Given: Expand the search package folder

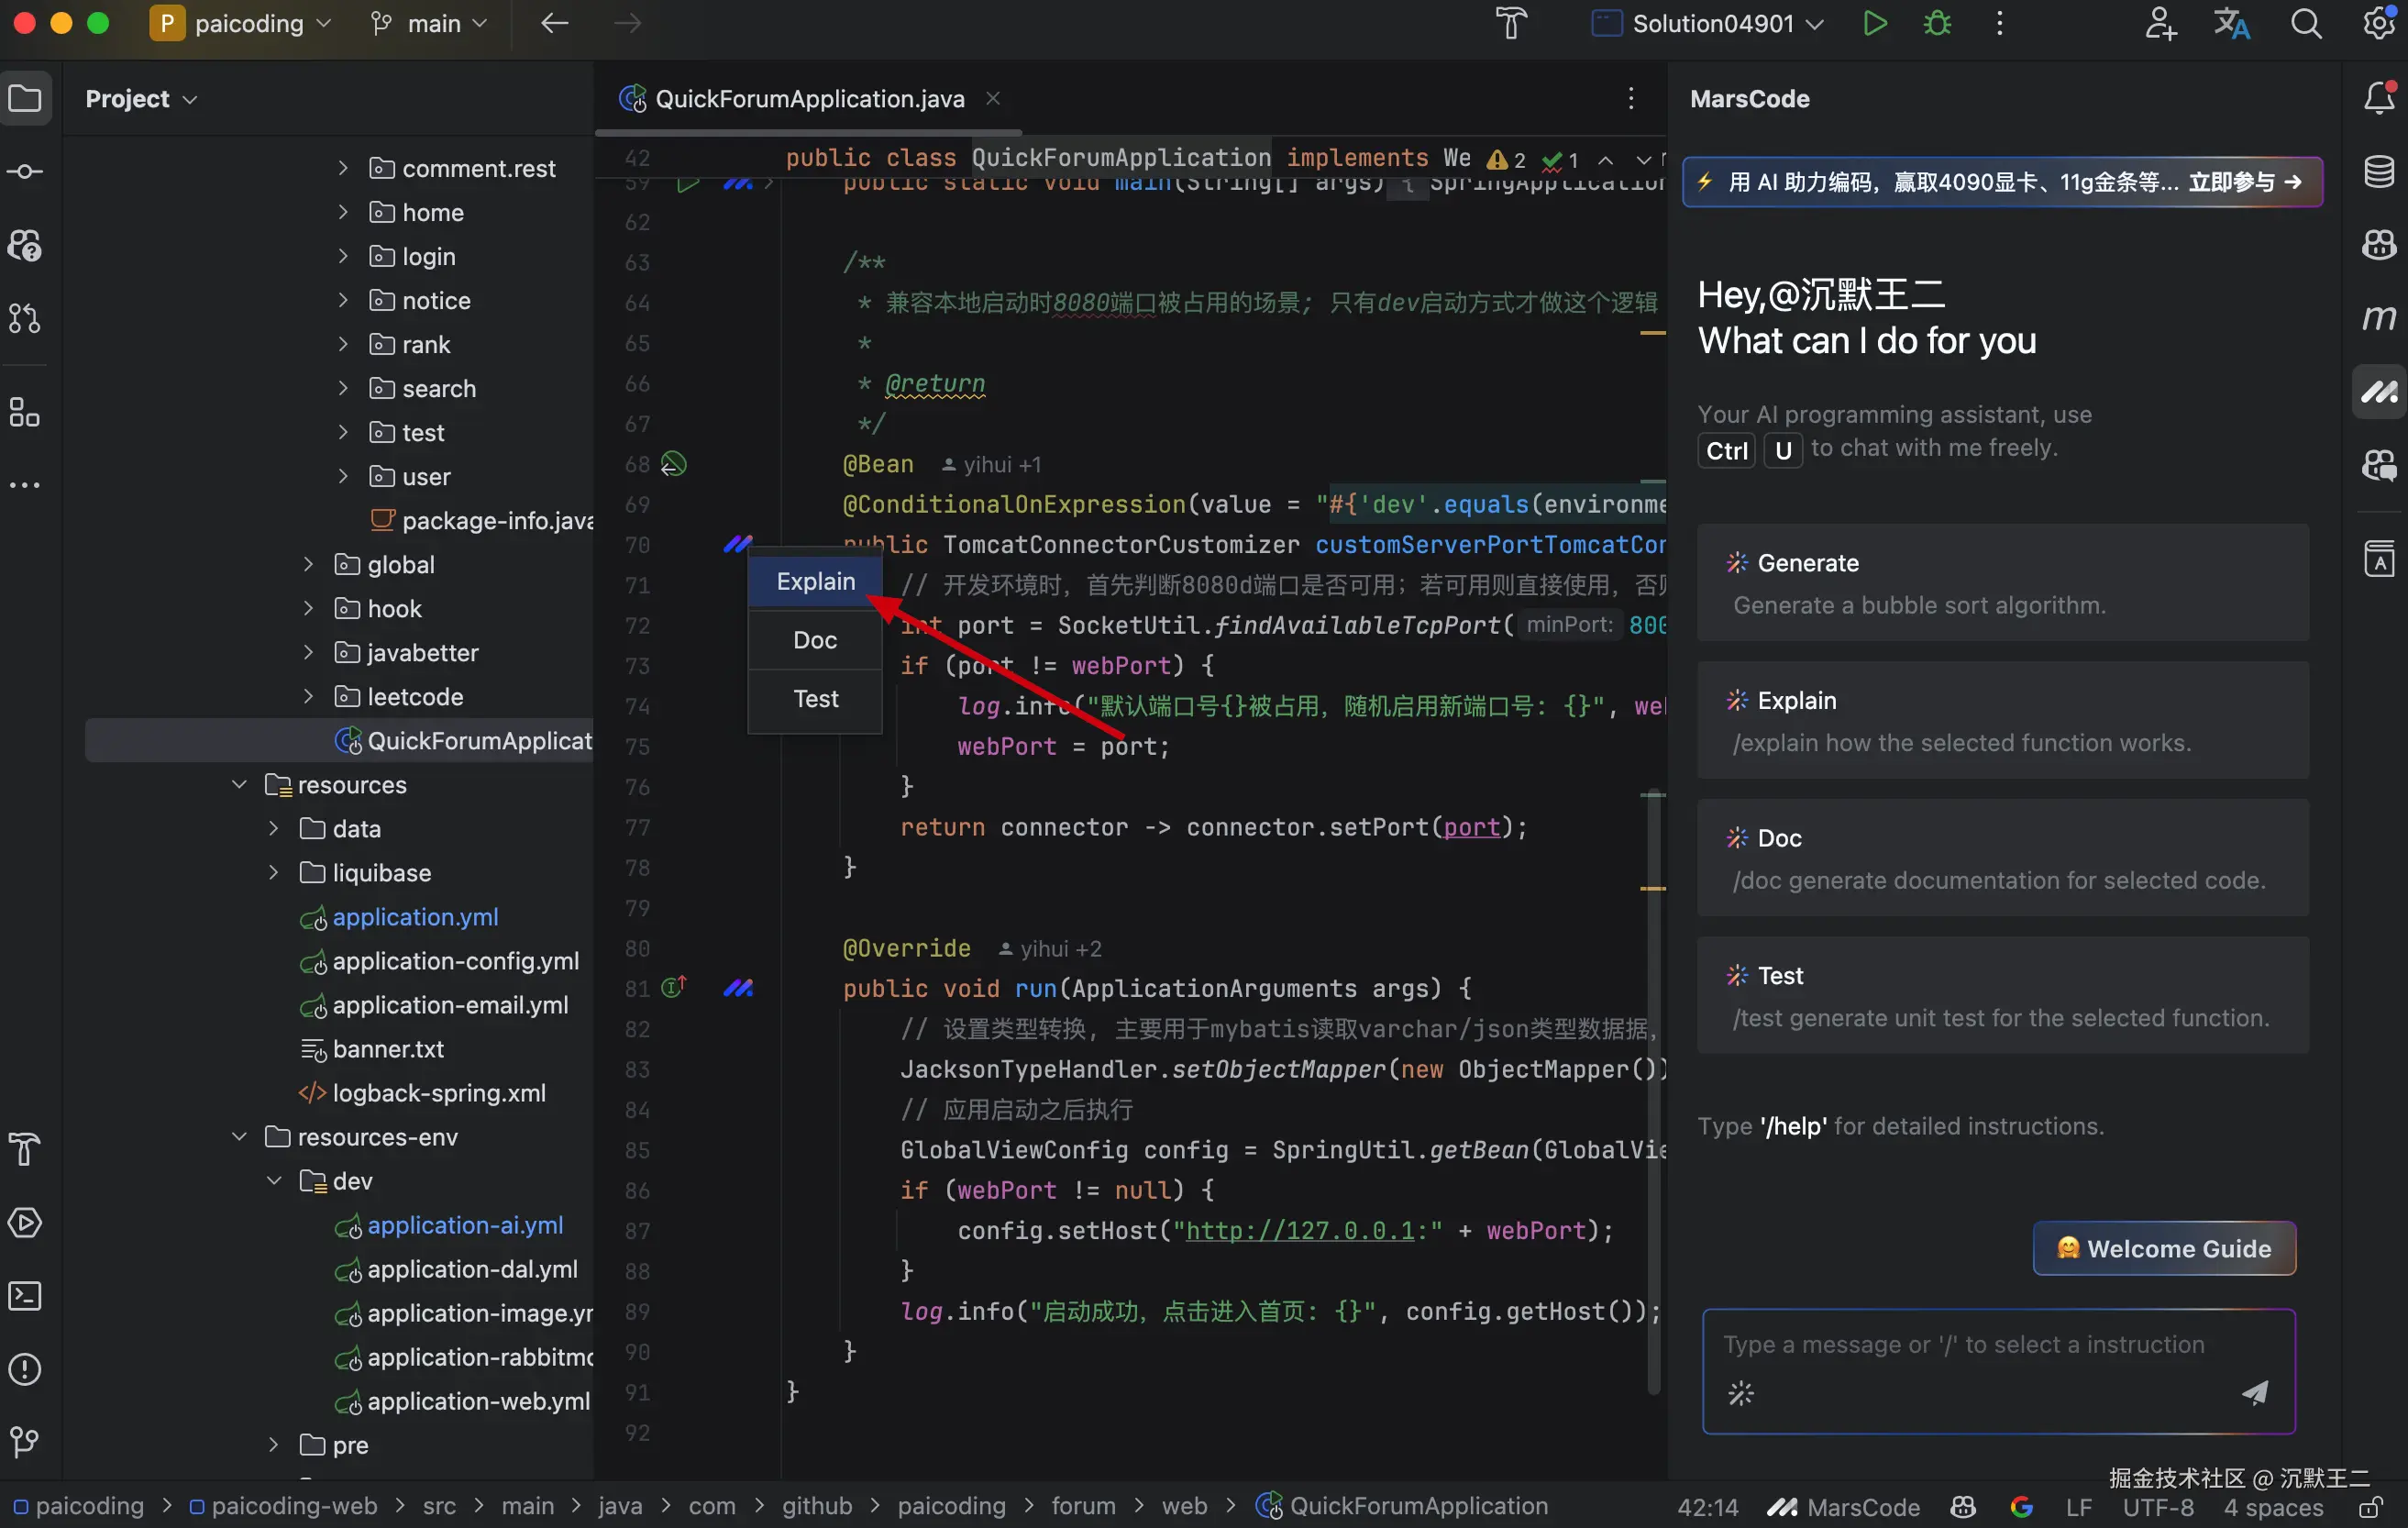Looking at the screenshot, I should click(343, 389).
